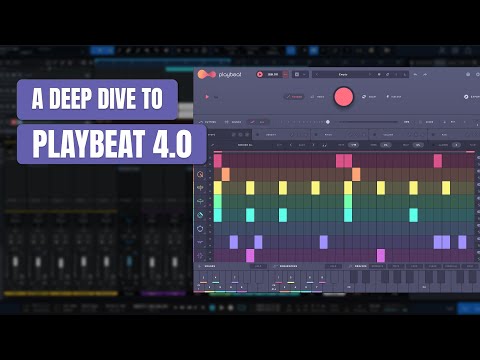Select the second mode option left of the red button
The height and width of the screenshot is (360, 480).
317,97
